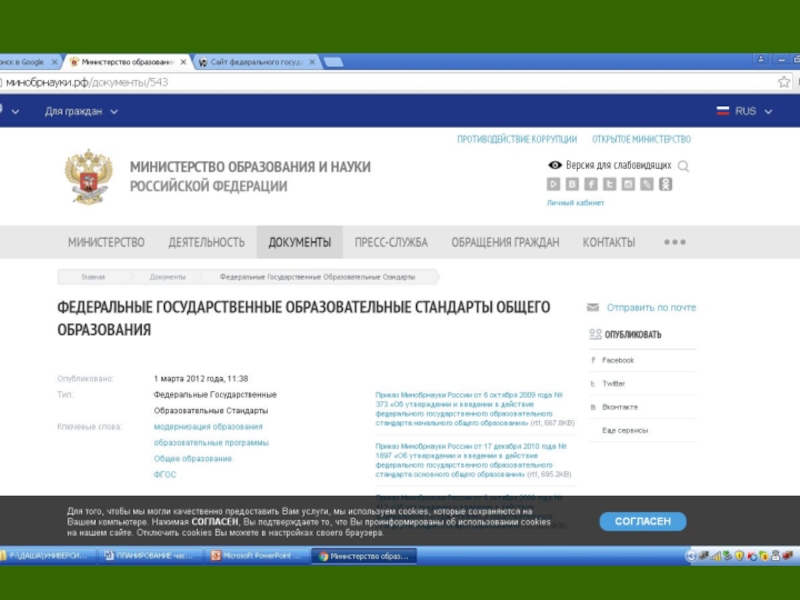This screenshot has height=600, width=800.
Task: Open the YouTube icon in header
Action: point(553,184)
